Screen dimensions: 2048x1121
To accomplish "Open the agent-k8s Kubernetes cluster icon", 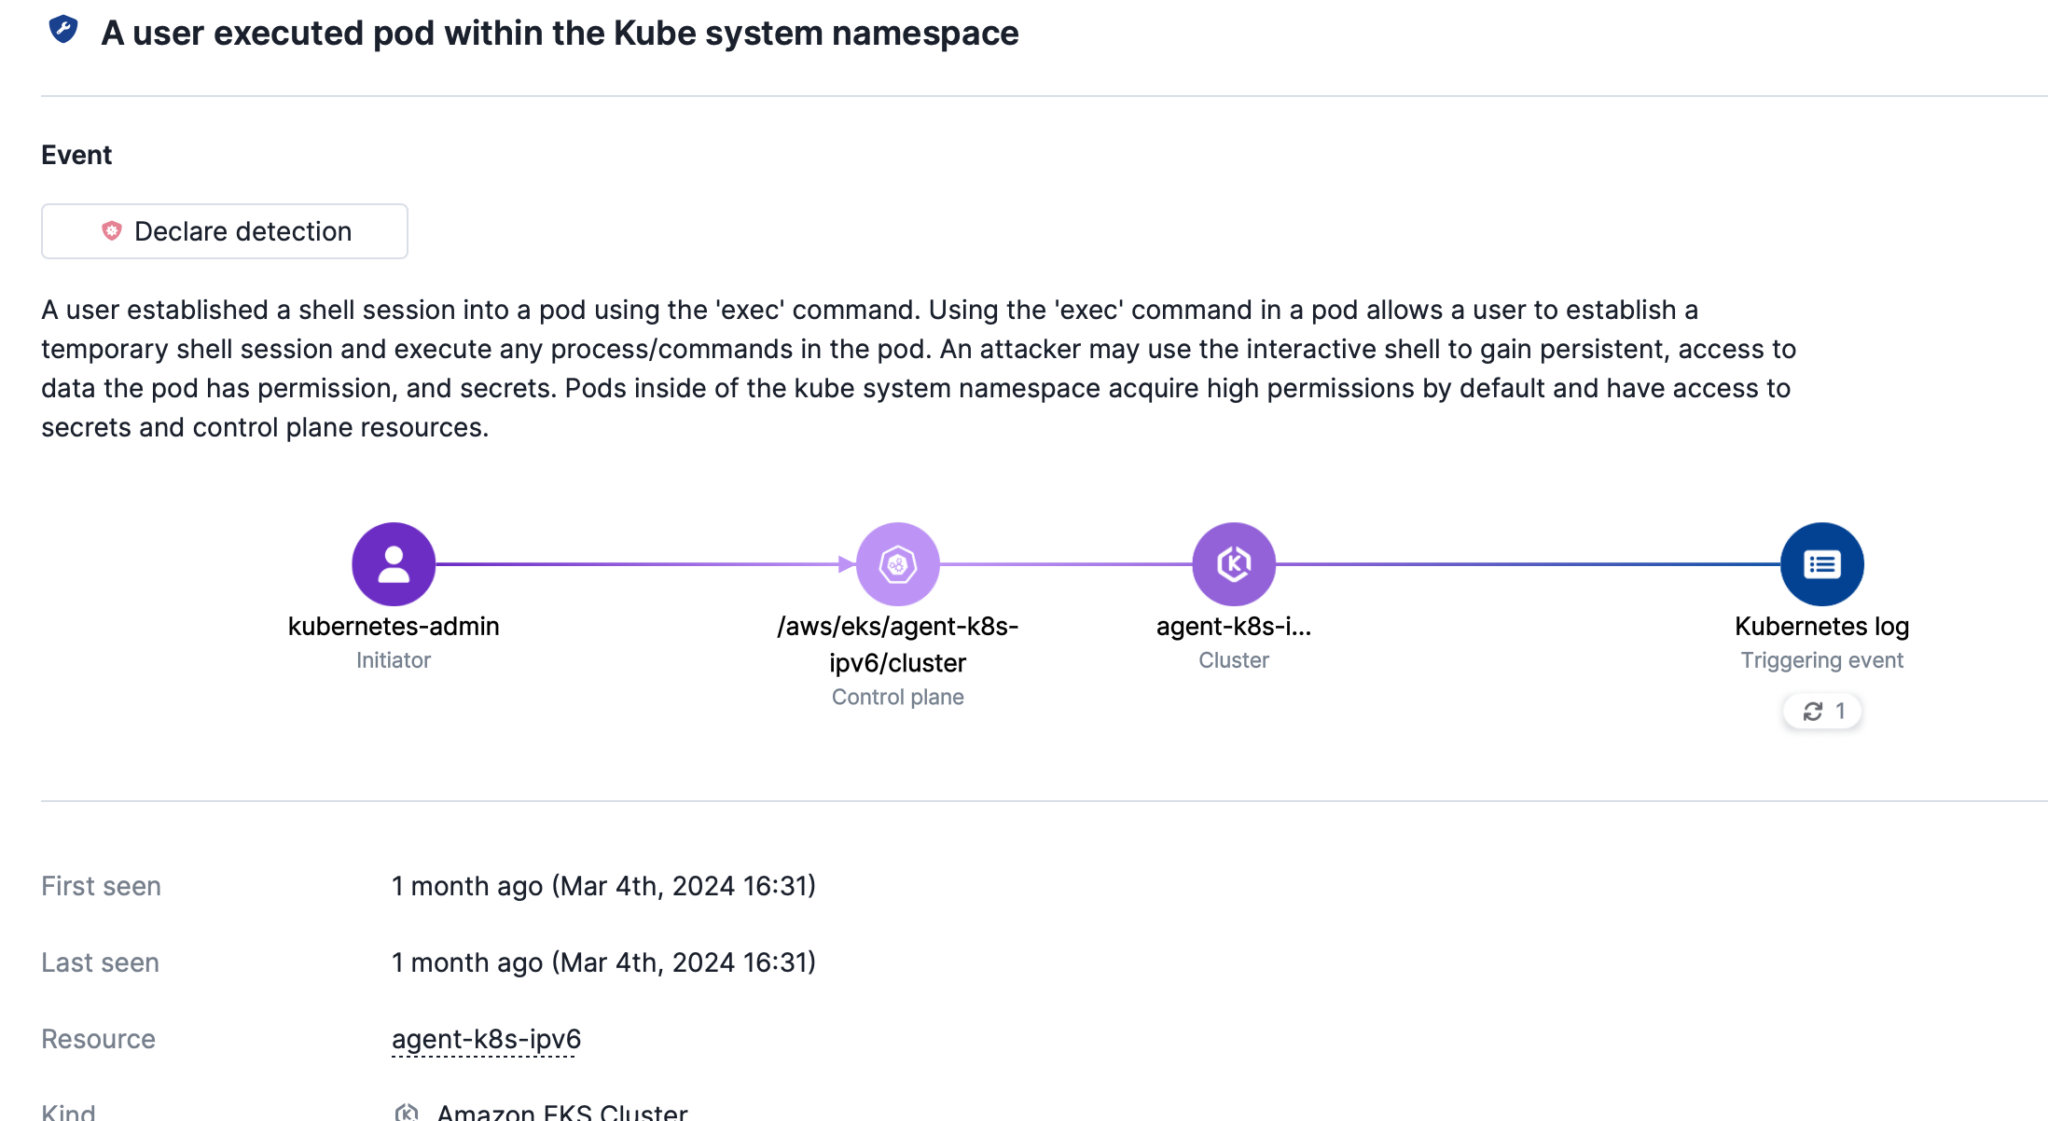I will click(x=1233, y=563).
